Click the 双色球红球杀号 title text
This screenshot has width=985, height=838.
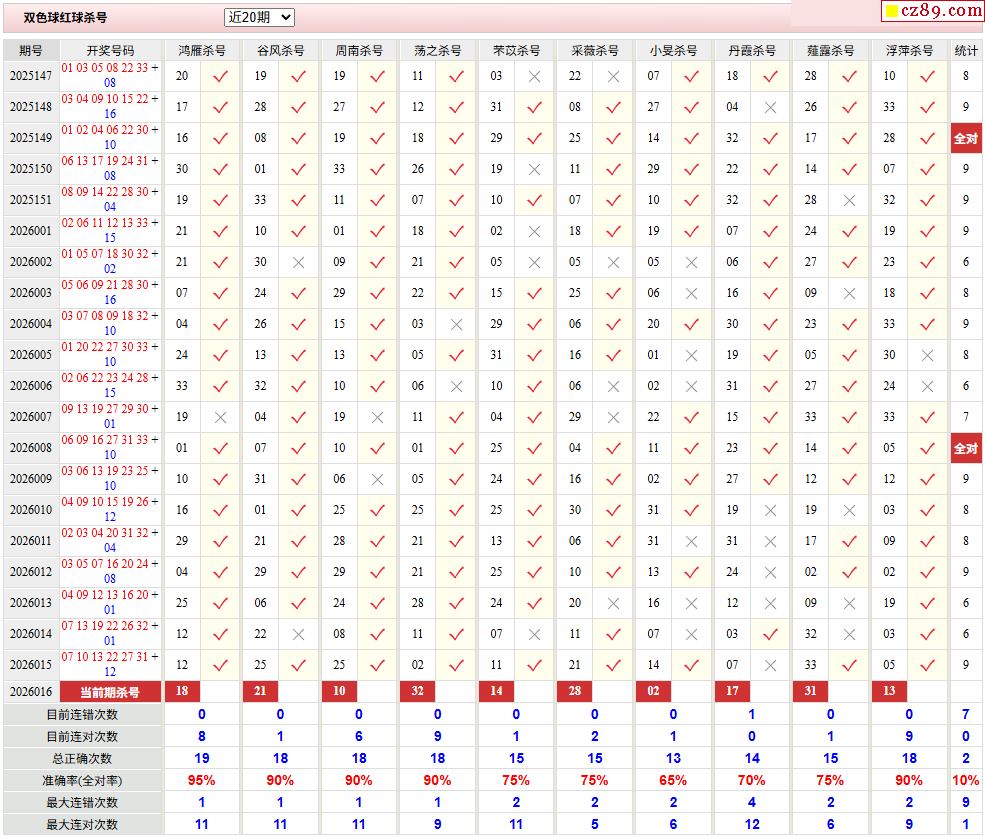(66, 18)
